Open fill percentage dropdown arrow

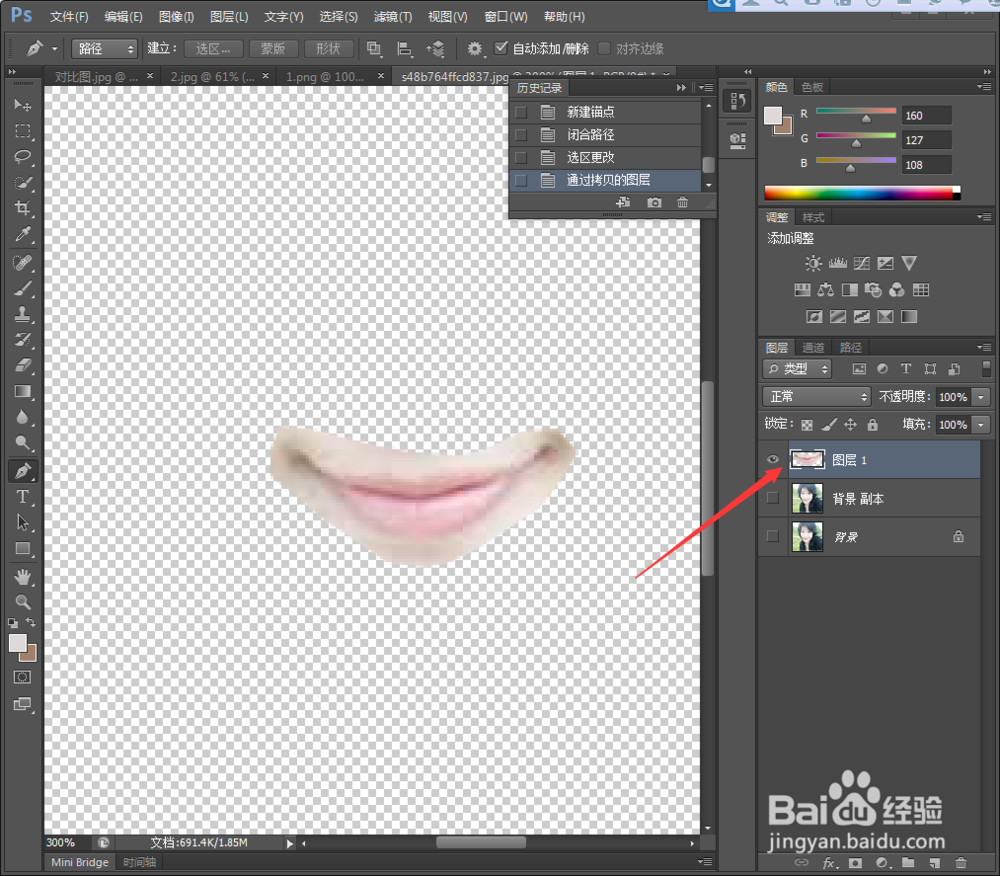pos(981,424)
